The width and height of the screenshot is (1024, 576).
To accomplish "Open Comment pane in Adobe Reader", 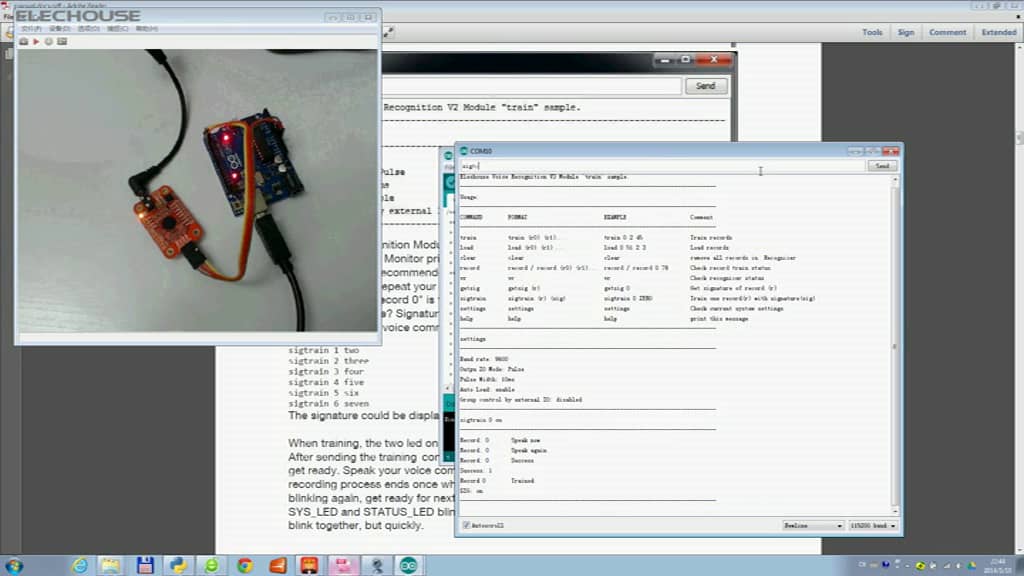I will [x=948, y=32].
